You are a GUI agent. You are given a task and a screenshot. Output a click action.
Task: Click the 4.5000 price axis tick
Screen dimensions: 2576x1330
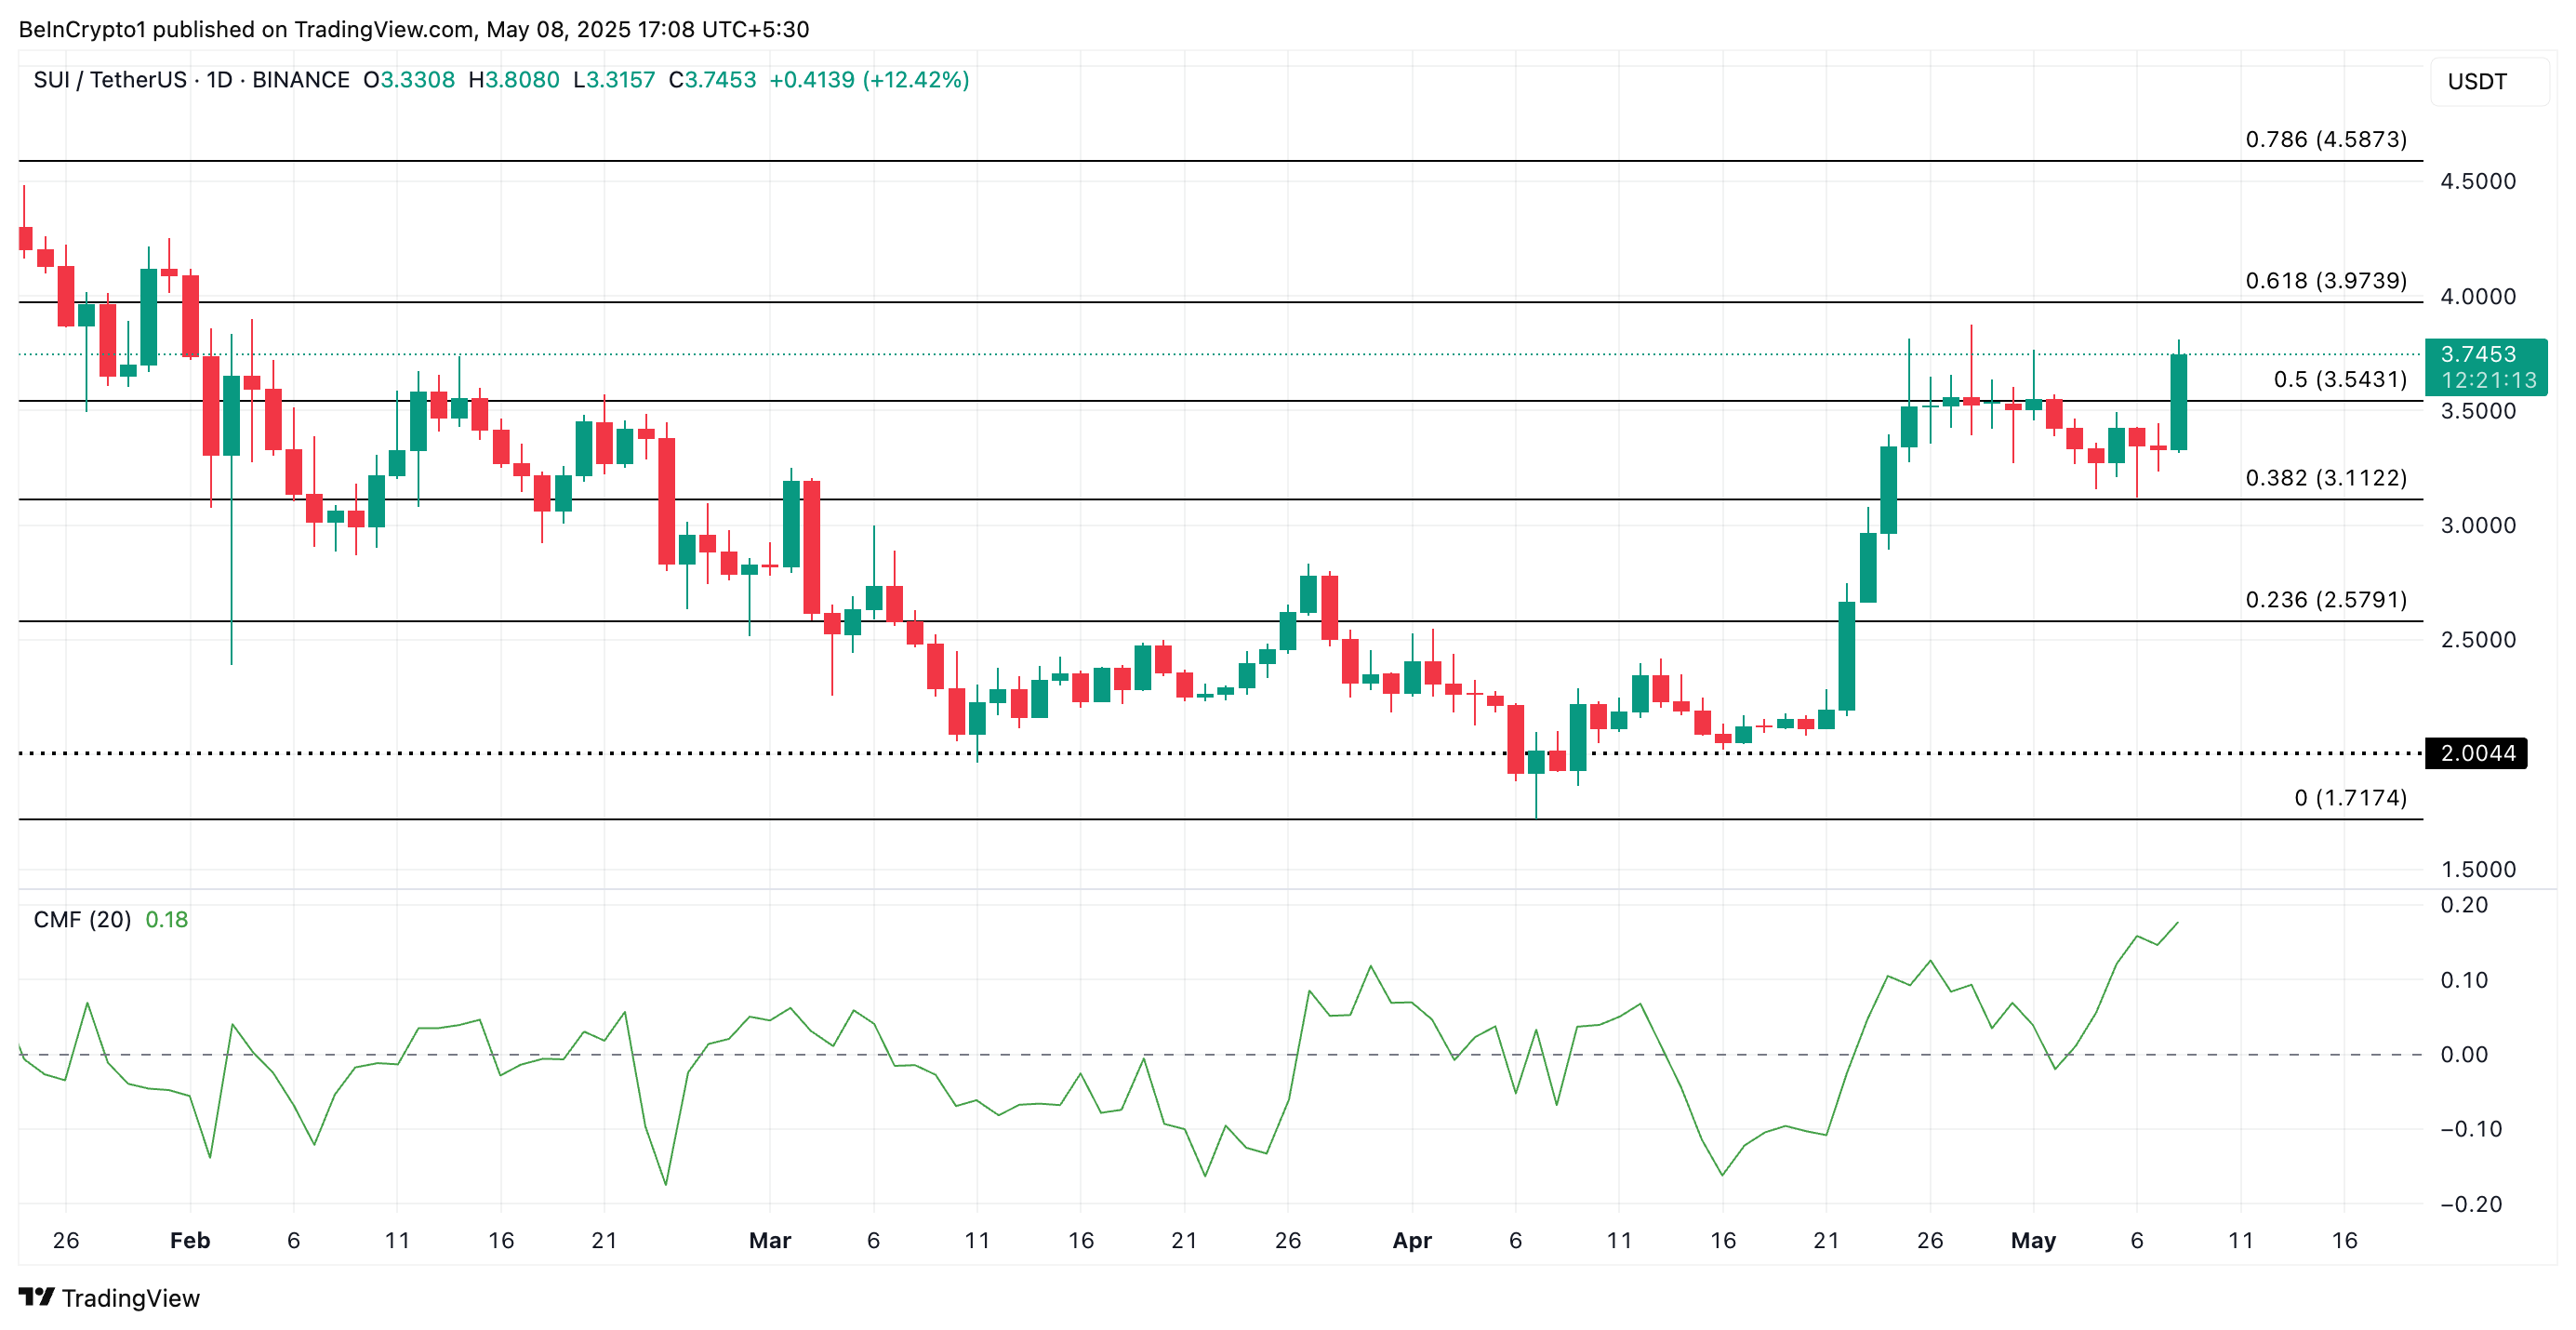2477,181
